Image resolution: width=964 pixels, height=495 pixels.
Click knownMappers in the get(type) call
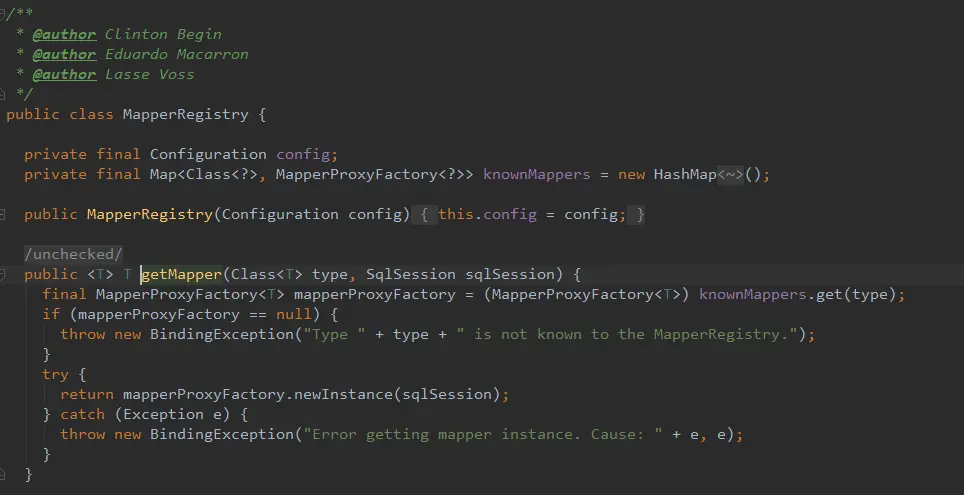click(x=753, y=295)
